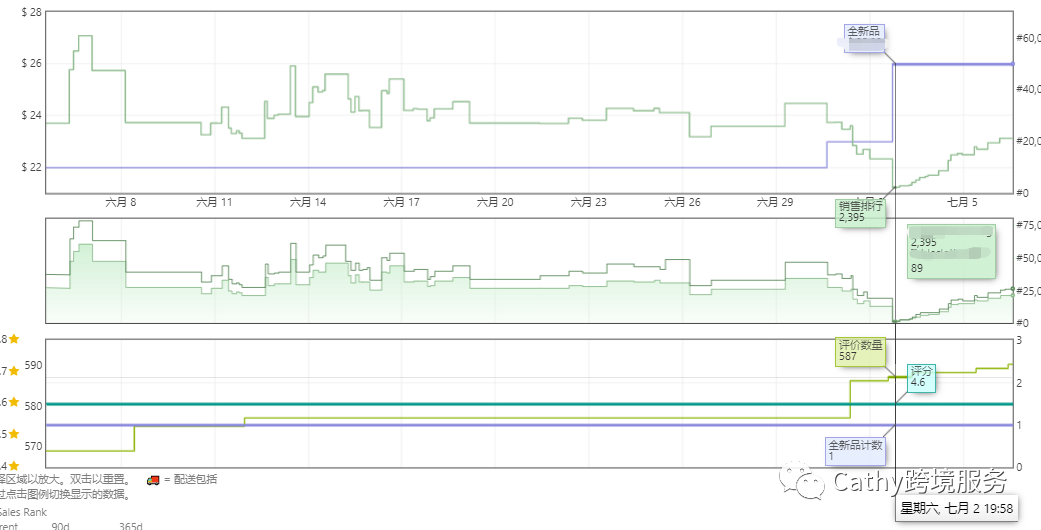This screenshot has height=530, width=1041.
Task: Click the Sales Rank legend text
Action: 23,512
